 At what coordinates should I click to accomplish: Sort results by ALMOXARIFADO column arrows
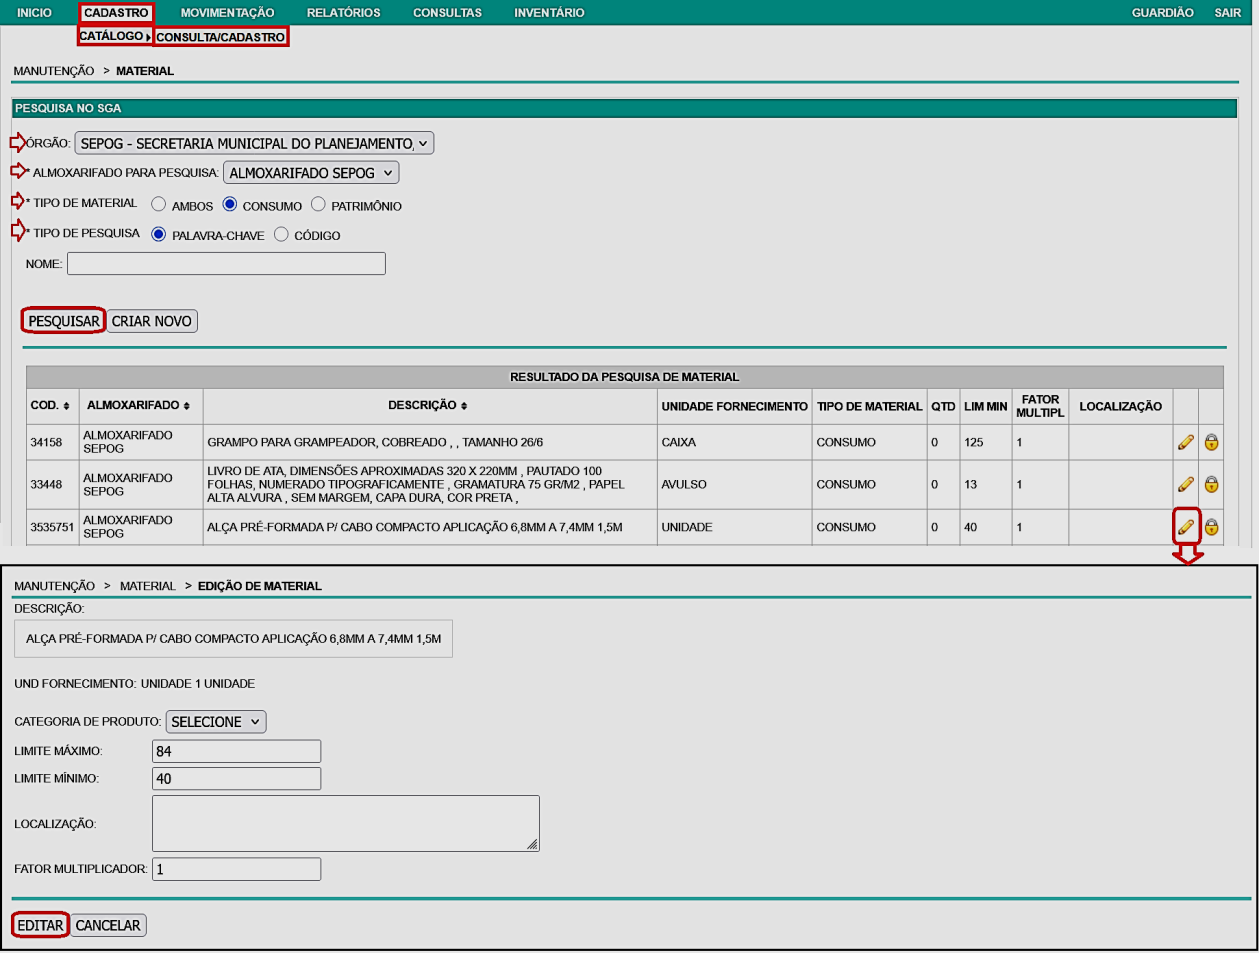pyautogui.click(x=187, y=406)
